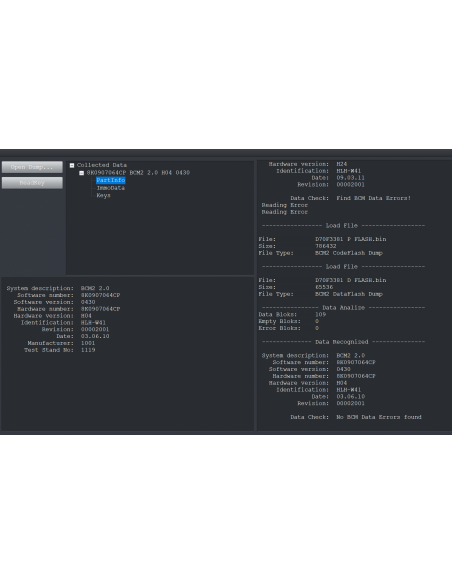Click the Data Recognized section header
452x584 pixels.
pos(343,342)
